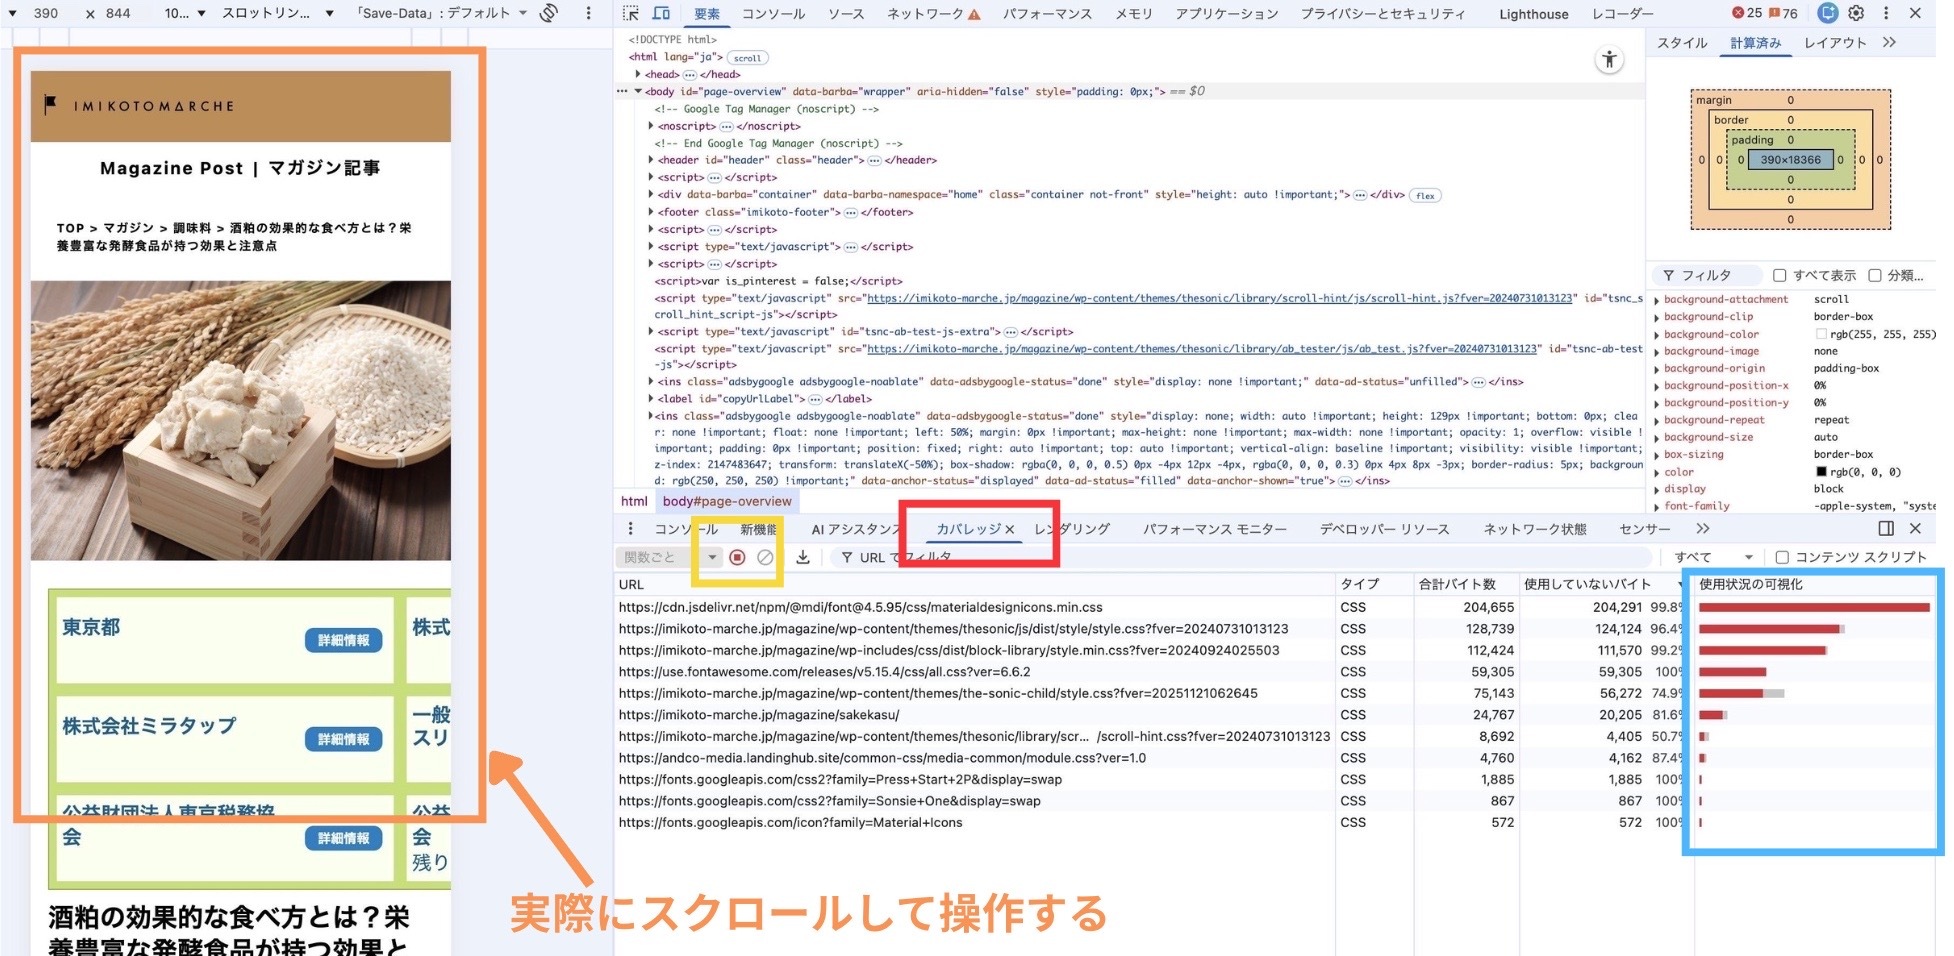The height and width of the screenshot is (956, 1954).
Task: Open the device zoom dropdown
Action: coord(185,13)
